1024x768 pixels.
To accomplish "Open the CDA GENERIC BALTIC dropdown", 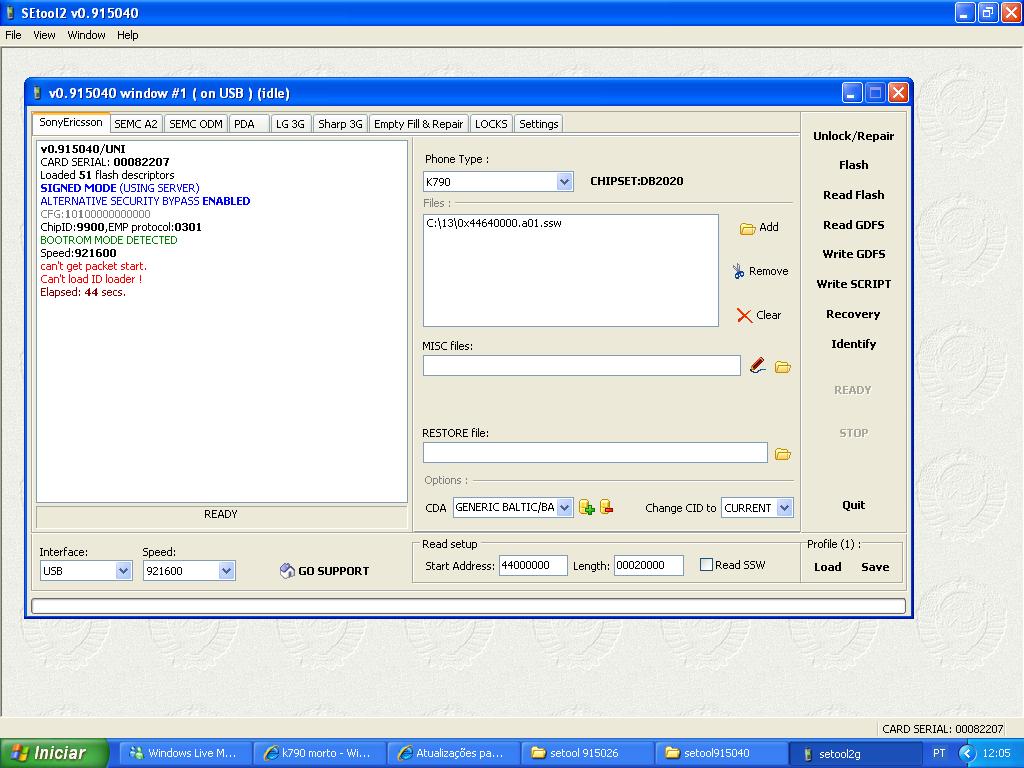I will [565, 507].
